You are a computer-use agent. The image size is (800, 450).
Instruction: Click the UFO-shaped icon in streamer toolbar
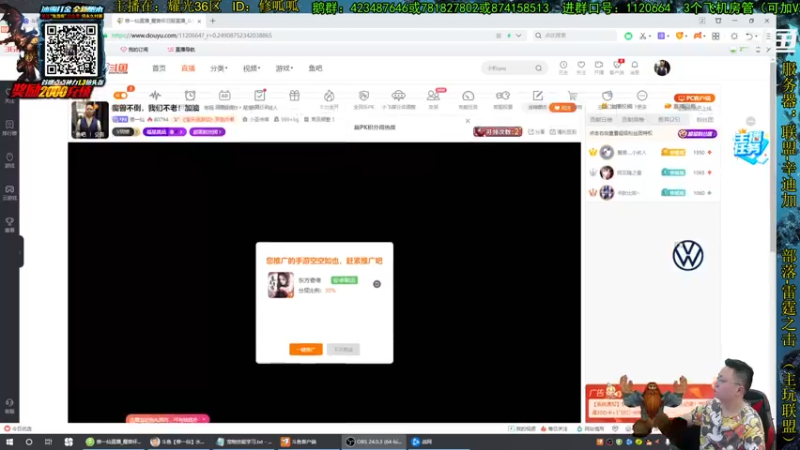(398, 95)
